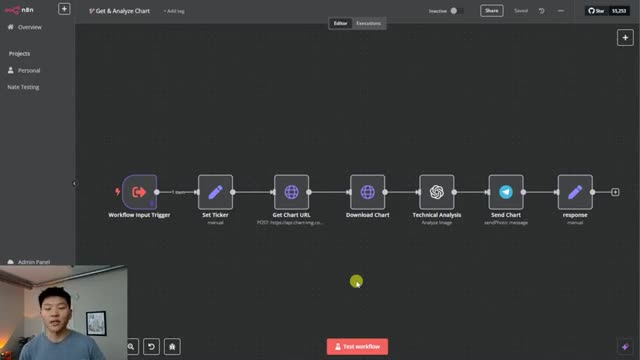Image resolution: width=640 pixels, height=360 pixels.
Task: Open the workflow history icon
Action: [x=542, y=11]
